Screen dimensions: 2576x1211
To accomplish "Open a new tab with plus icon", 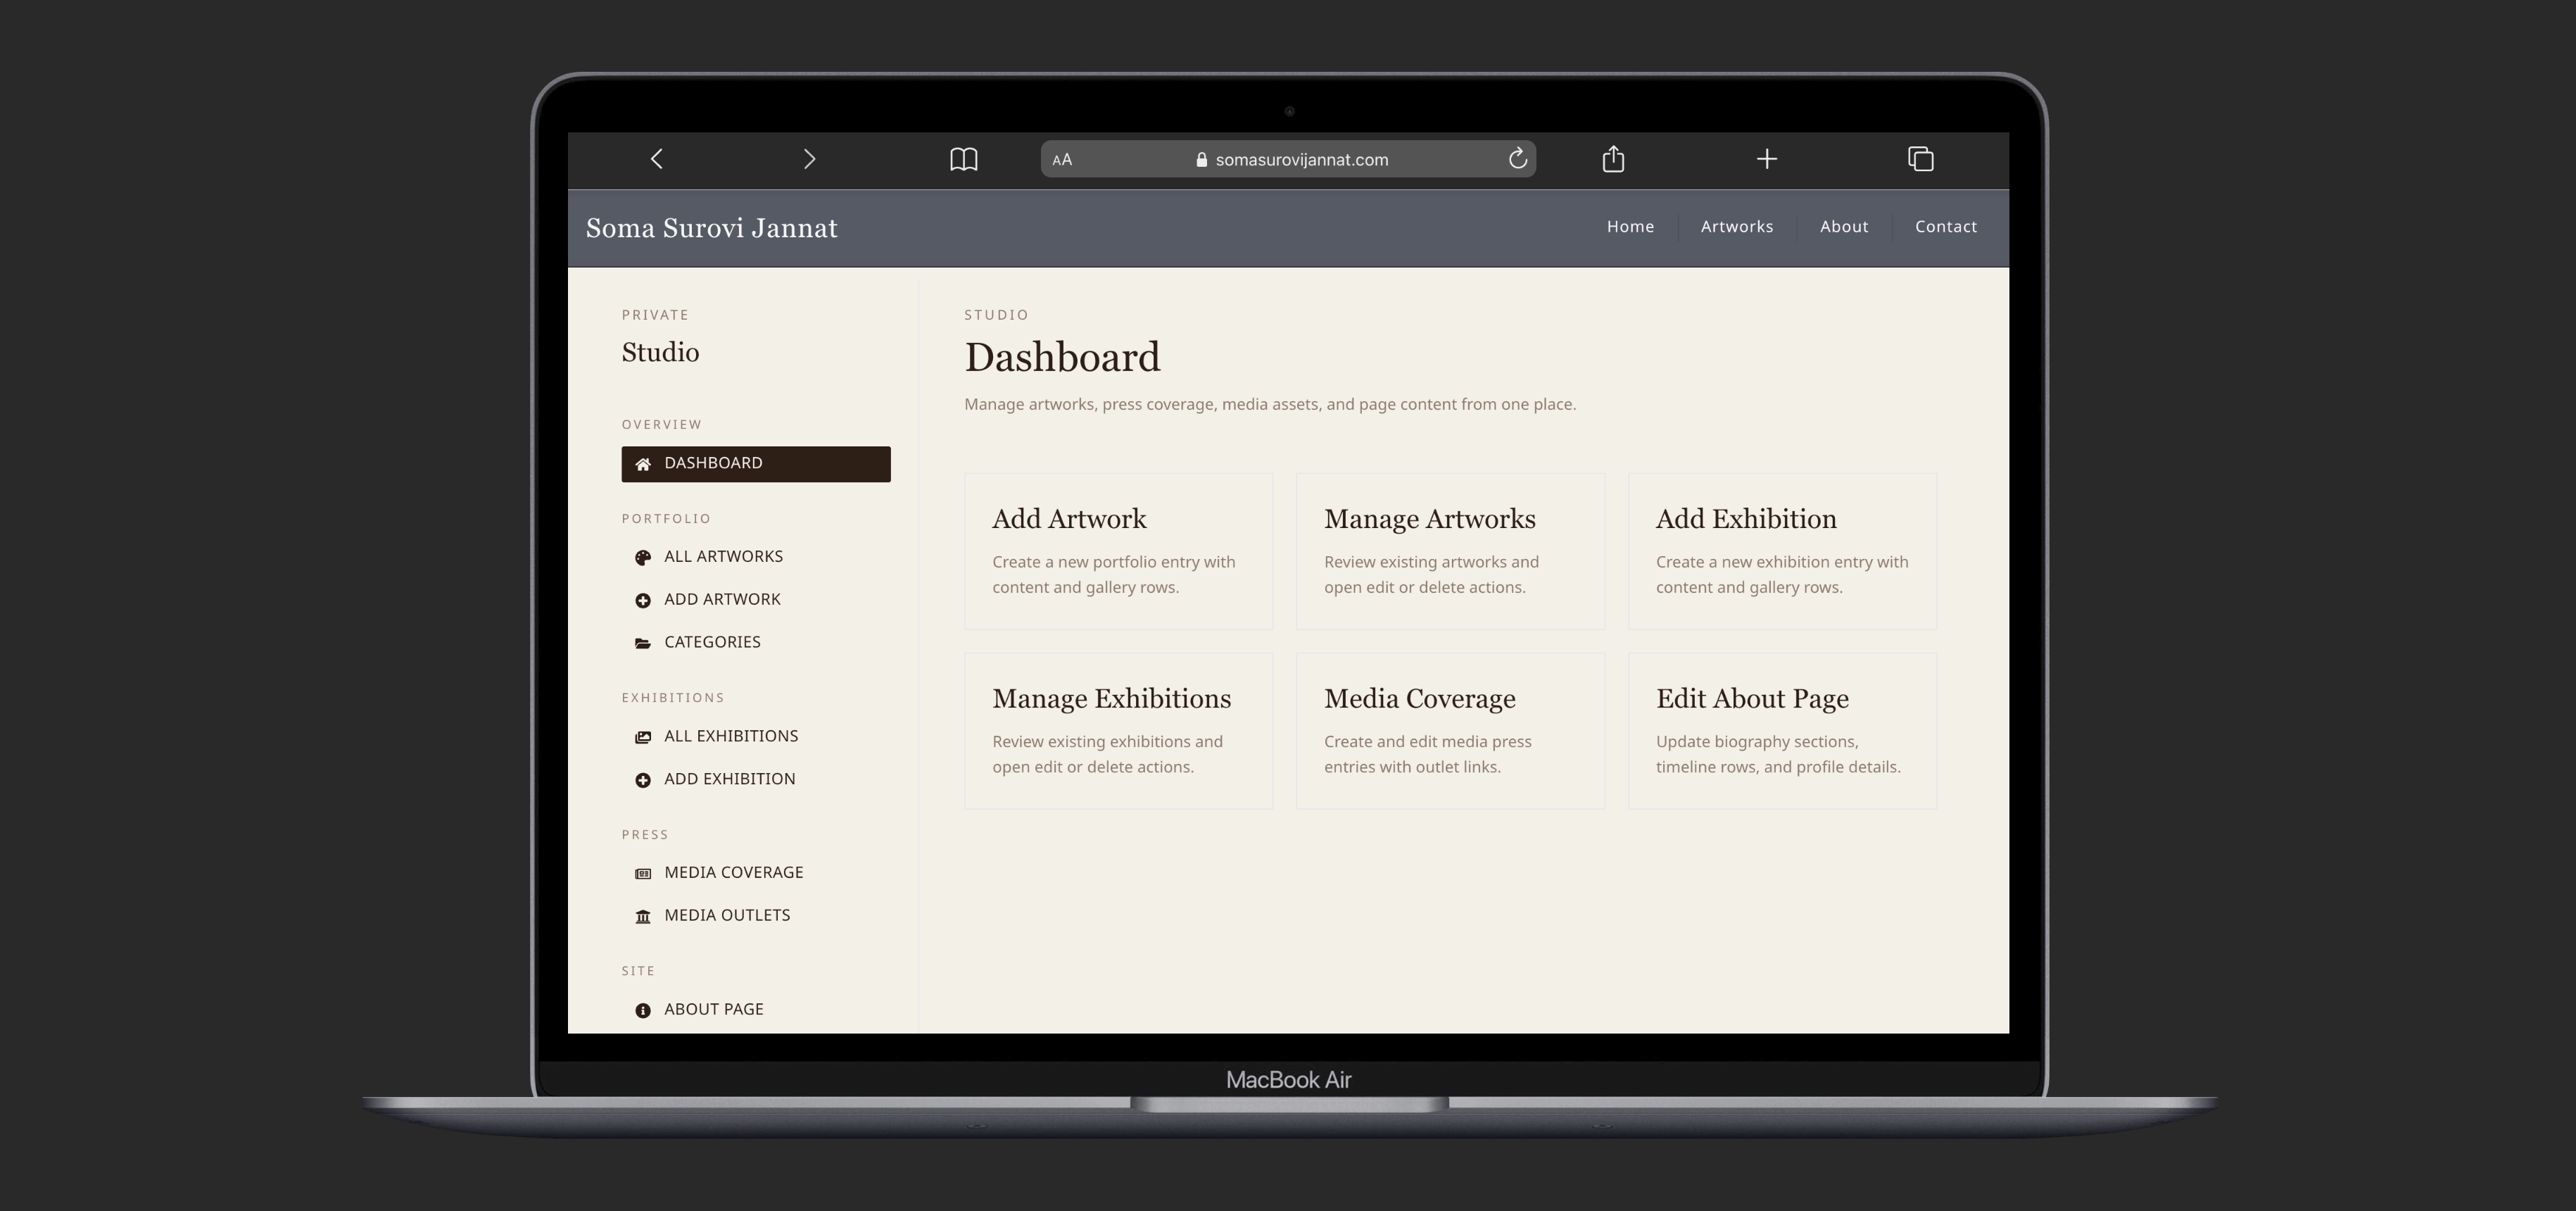I will click(1766, 159).
